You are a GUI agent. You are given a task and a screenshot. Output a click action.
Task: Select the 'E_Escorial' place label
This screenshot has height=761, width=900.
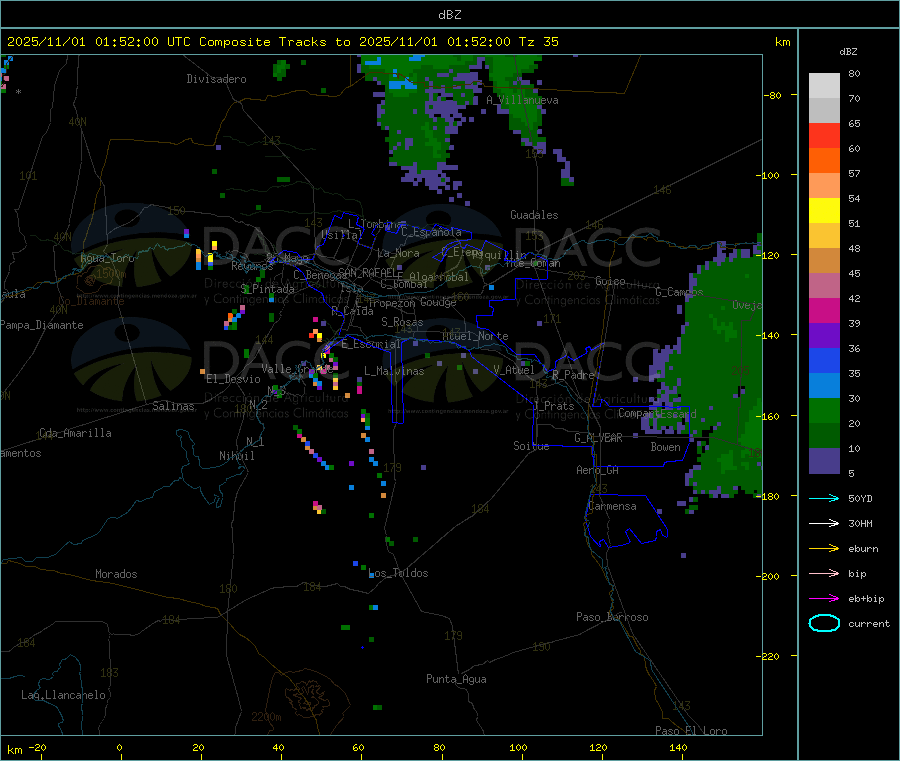pos(371,344)
